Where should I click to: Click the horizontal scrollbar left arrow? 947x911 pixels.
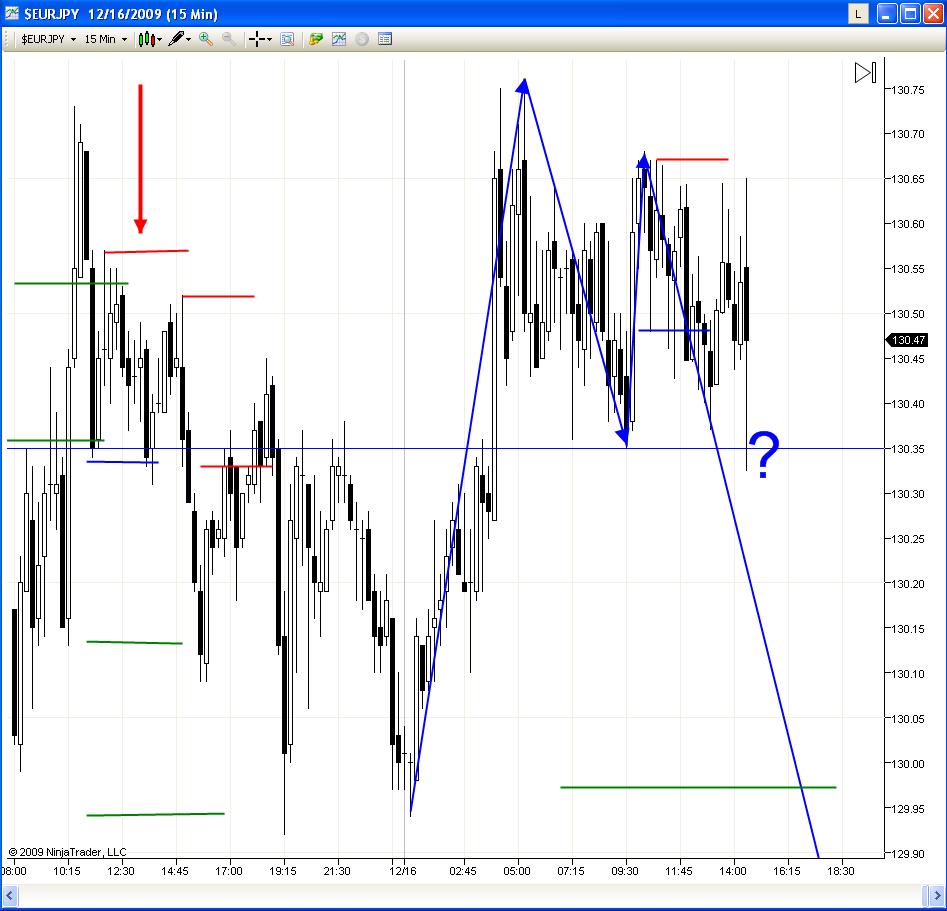9,895
